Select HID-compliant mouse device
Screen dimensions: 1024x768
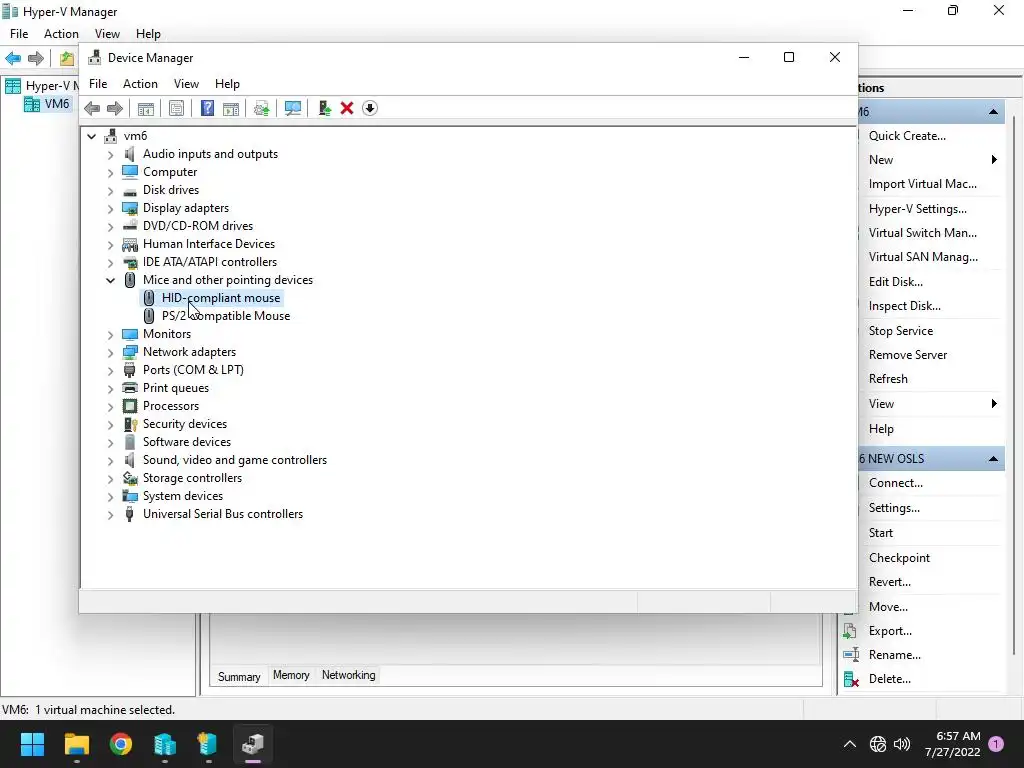click(221, 298)
